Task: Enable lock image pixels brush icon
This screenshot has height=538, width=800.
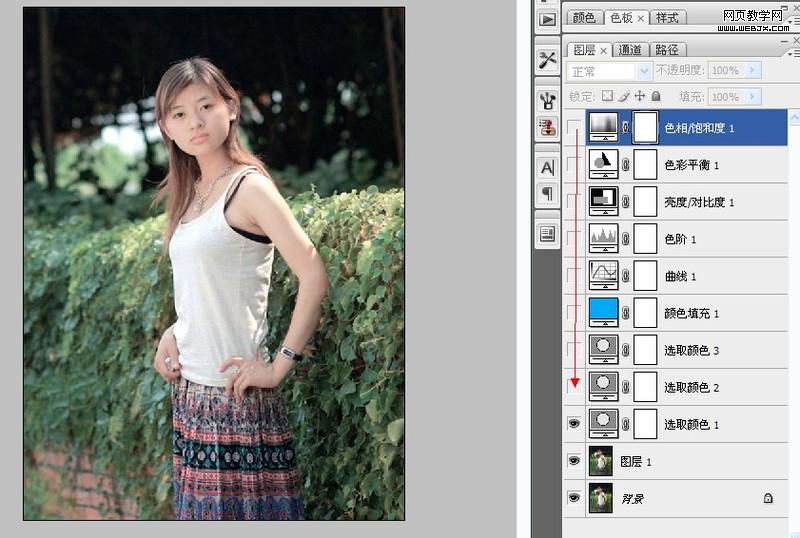Action: [623, 96]
